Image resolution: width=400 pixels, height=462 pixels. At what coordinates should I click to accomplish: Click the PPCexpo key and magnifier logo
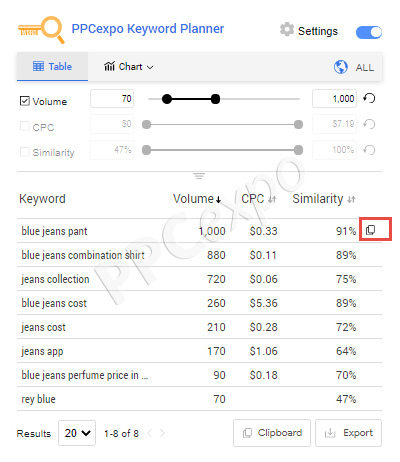41,29
